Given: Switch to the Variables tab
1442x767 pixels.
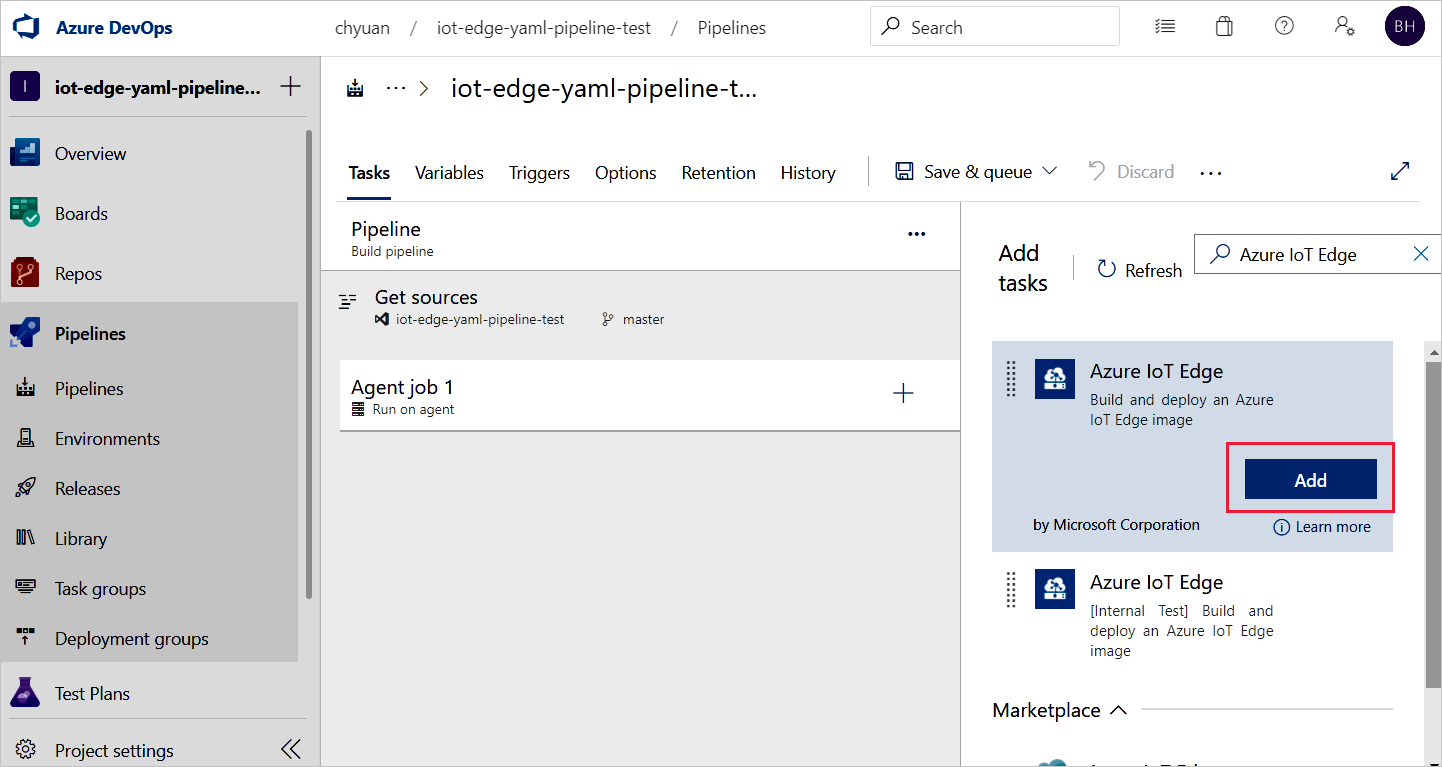Looking at the screenshot, I should point(449,173).
